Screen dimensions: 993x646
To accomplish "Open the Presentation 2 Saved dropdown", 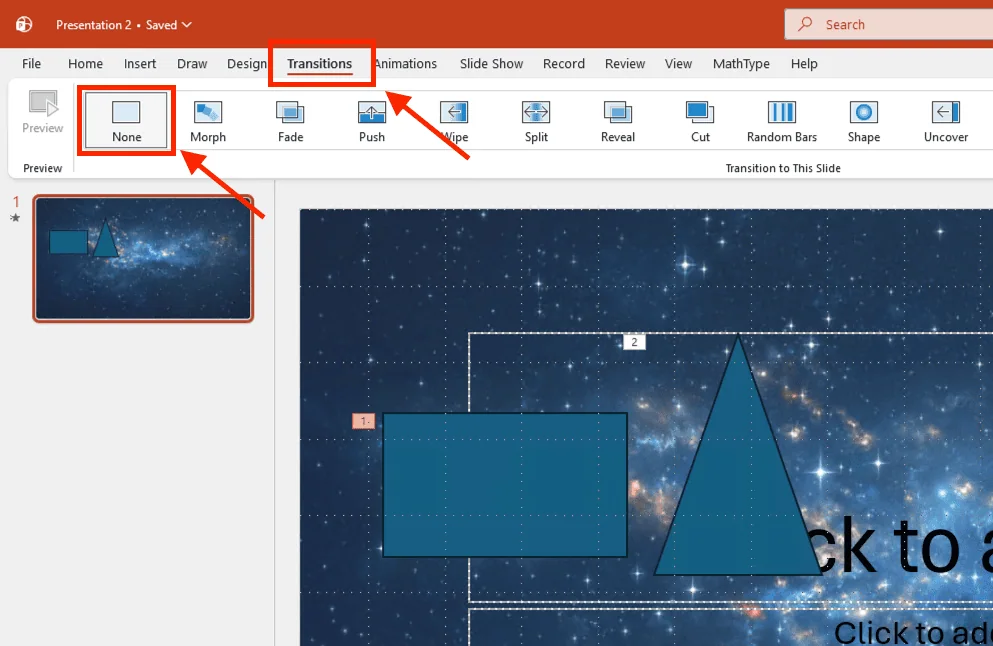I will (x=123, y=25).
